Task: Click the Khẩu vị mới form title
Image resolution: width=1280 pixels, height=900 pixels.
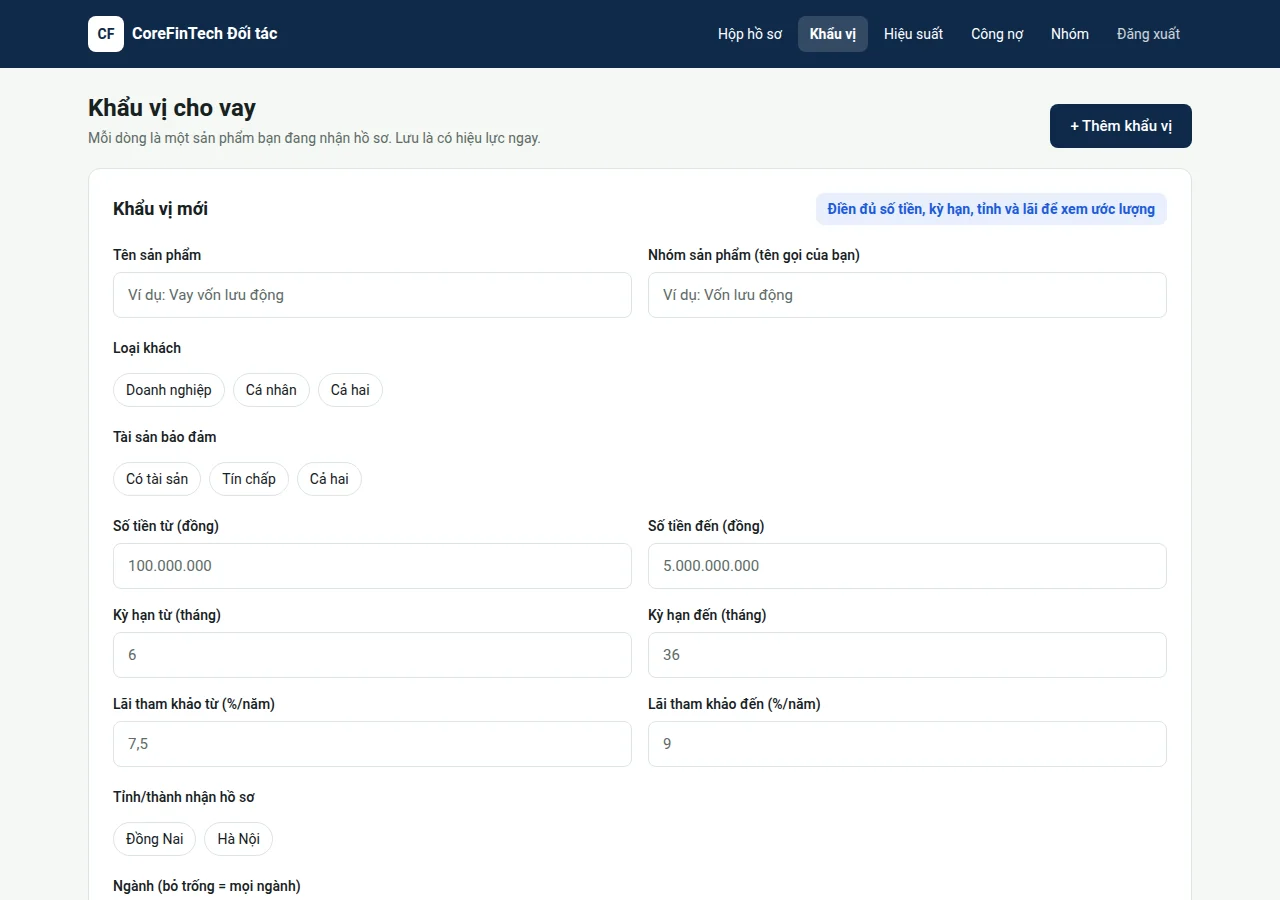Action: pos(161,209)
